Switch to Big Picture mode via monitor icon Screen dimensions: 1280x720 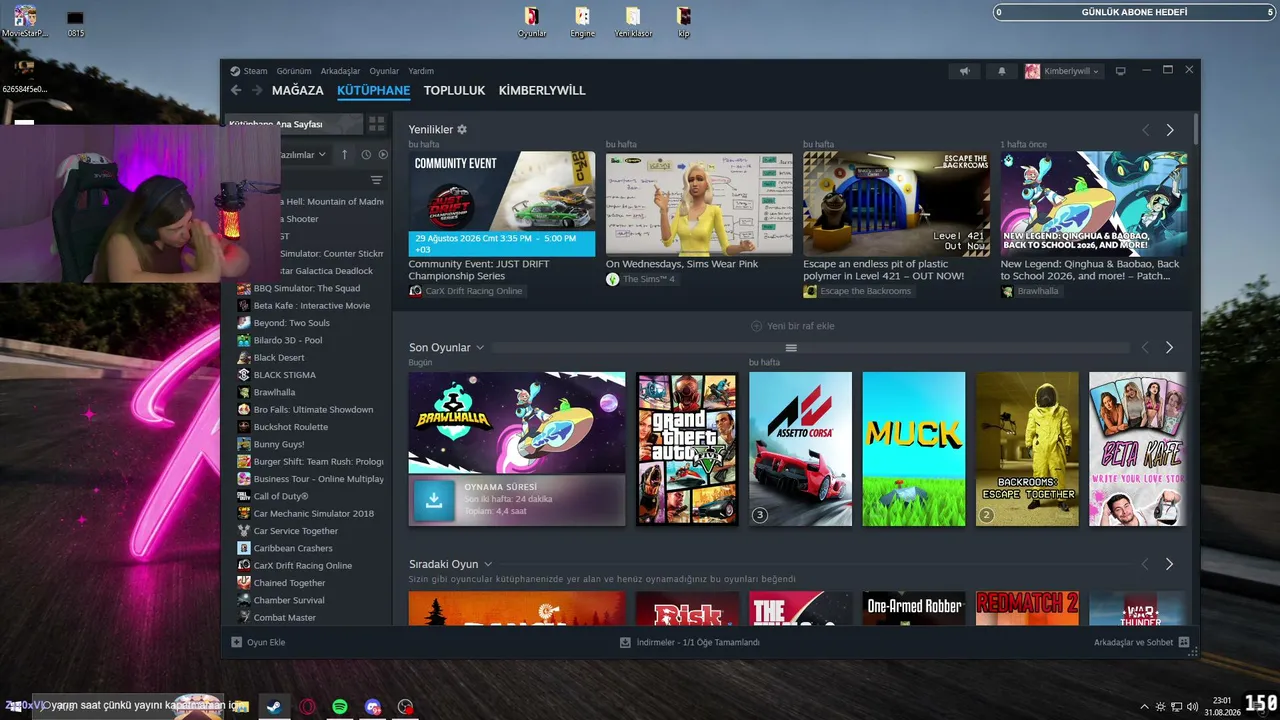1121,71
